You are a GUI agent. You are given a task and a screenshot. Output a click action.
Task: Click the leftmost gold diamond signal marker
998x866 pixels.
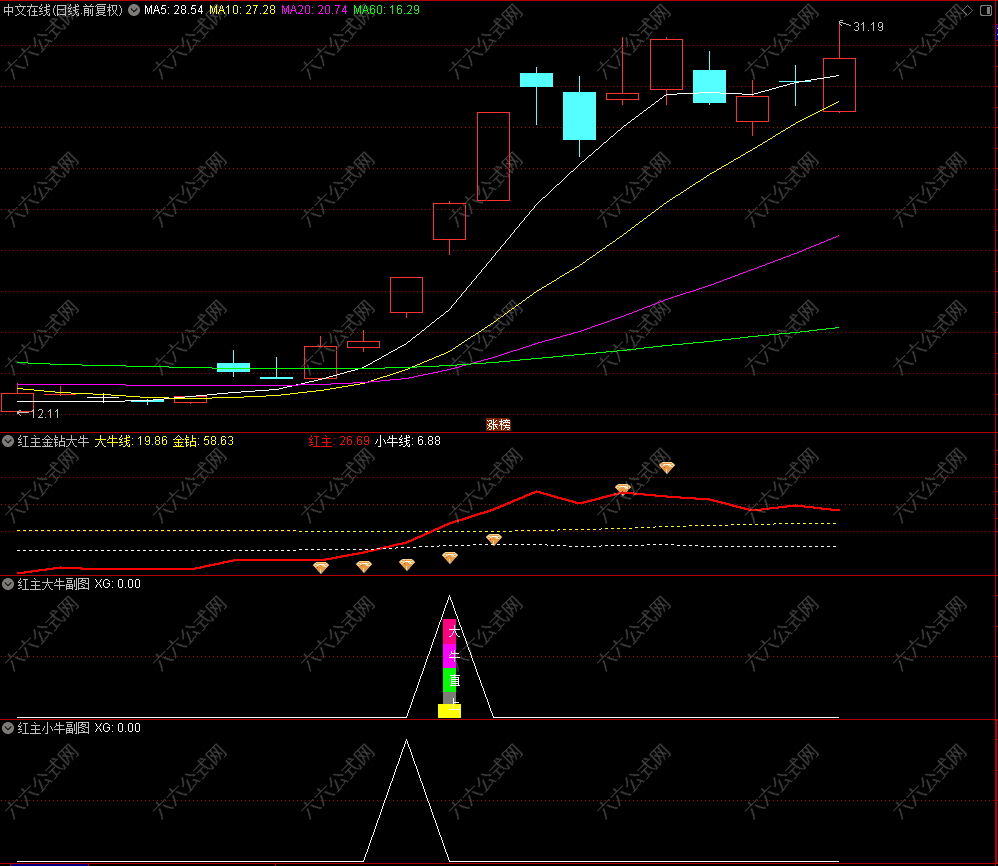pos(321,567)
